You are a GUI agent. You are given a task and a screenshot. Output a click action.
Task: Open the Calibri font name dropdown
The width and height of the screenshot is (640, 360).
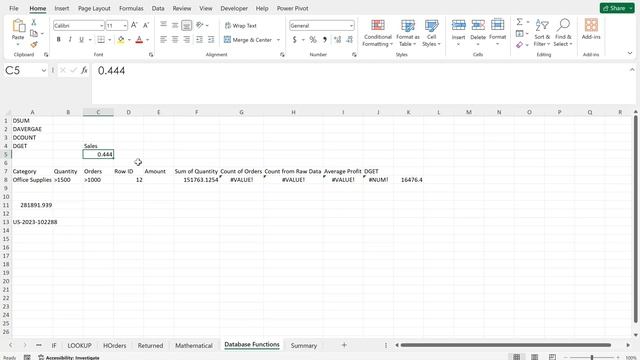(102, 26)
